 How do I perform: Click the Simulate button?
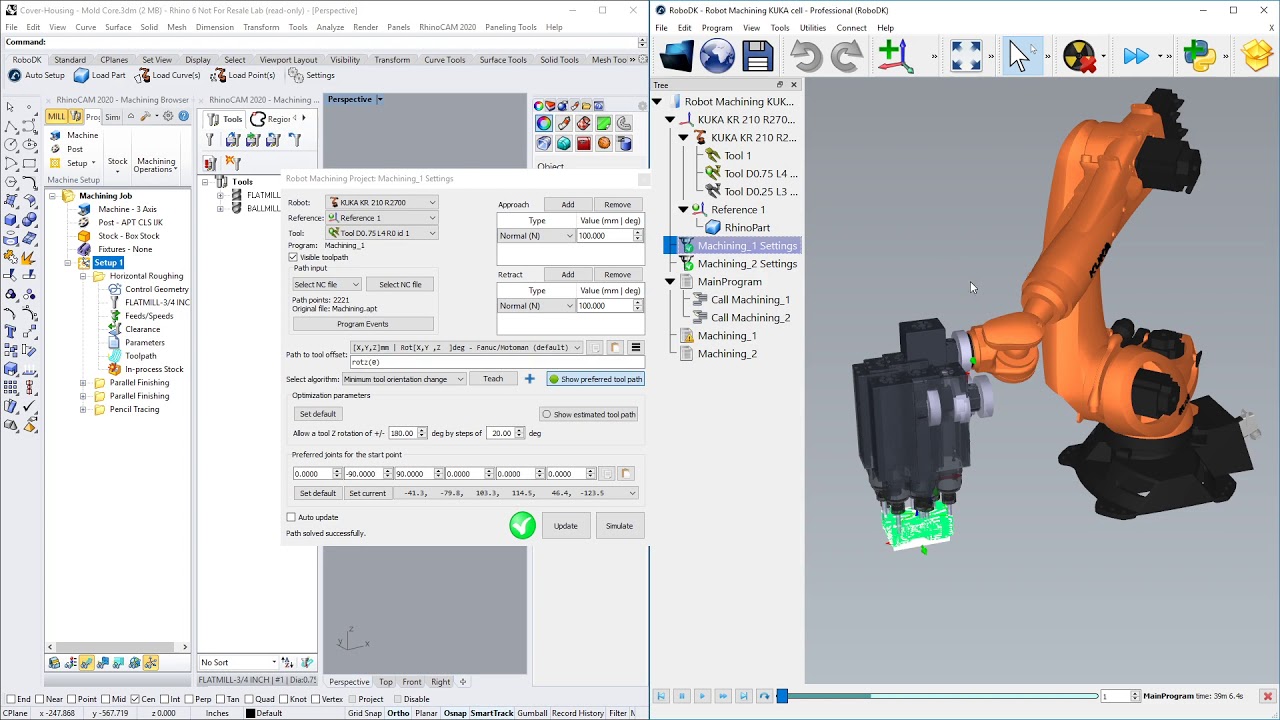pyautogui.click(x=619, y=526)
